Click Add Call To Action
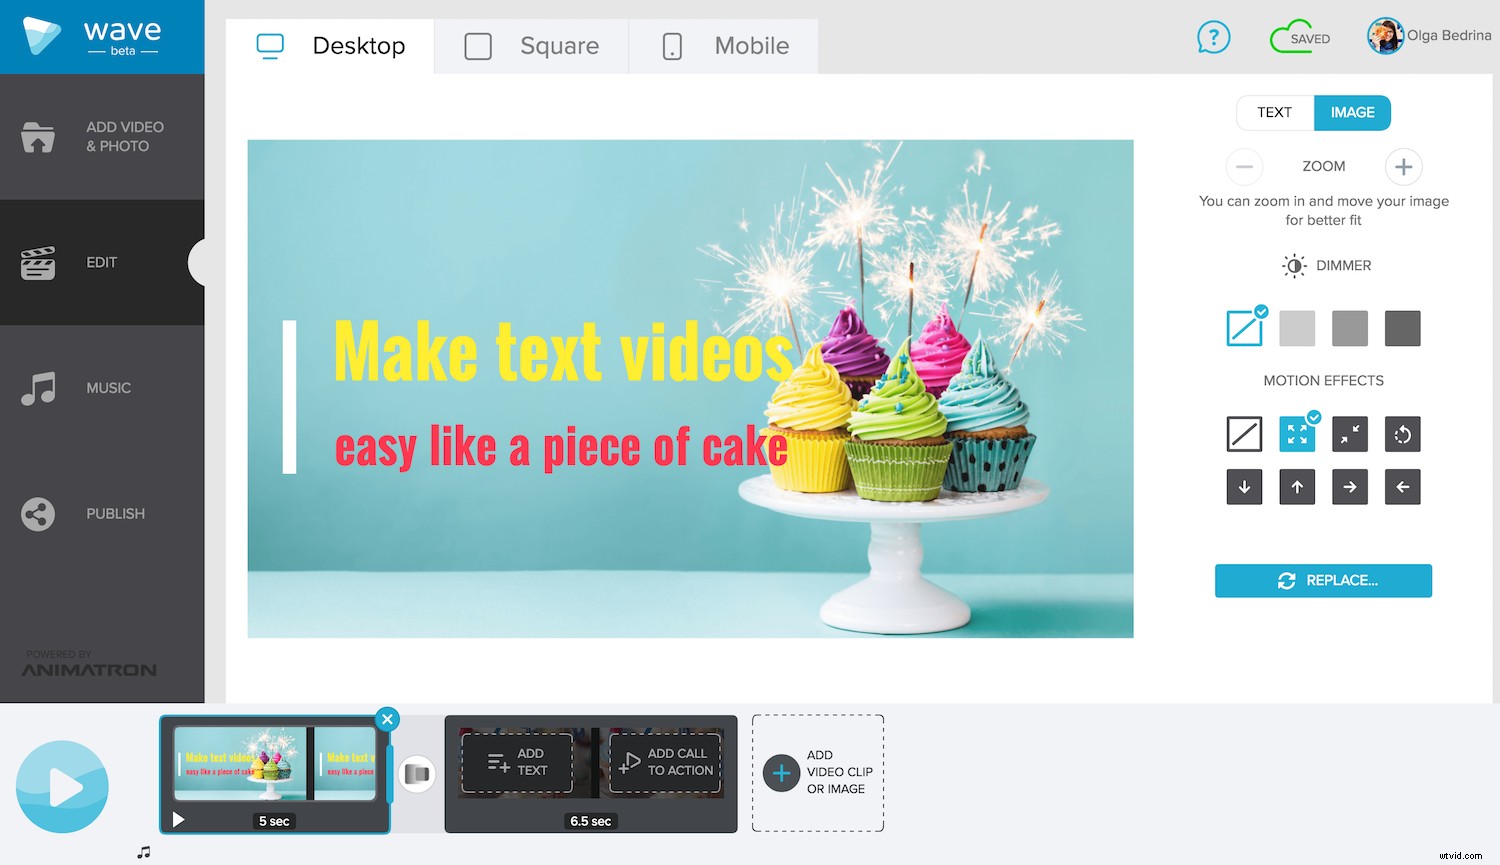 664,762
